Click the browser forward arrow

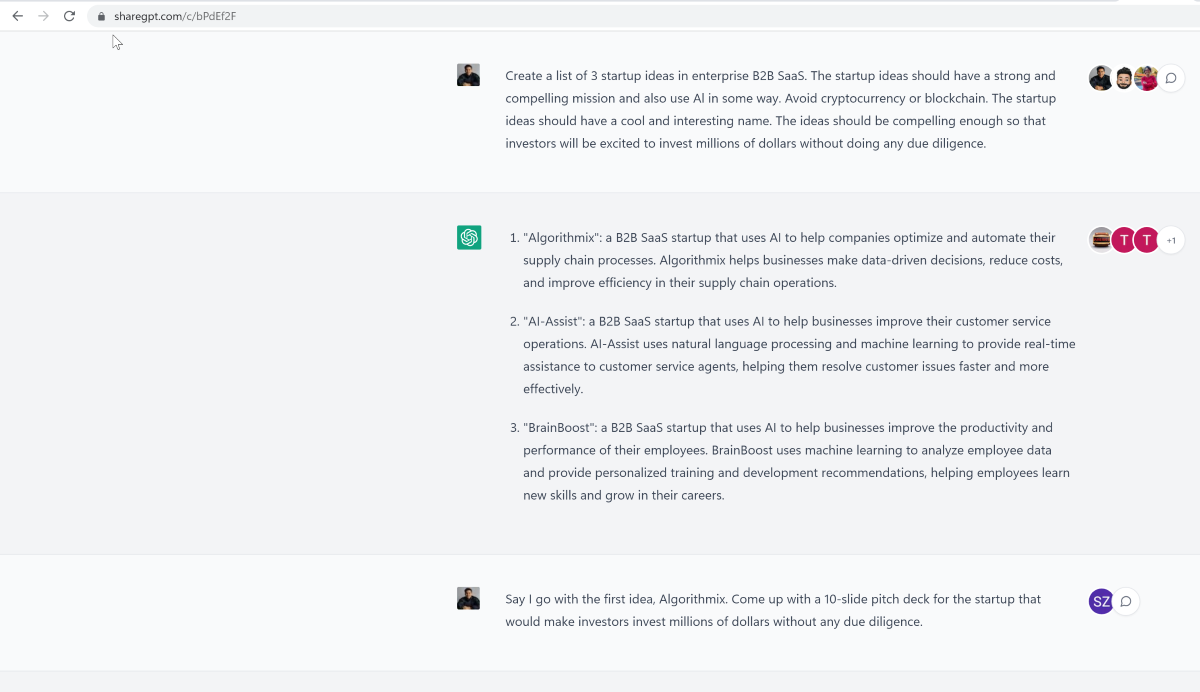[43, 16]
